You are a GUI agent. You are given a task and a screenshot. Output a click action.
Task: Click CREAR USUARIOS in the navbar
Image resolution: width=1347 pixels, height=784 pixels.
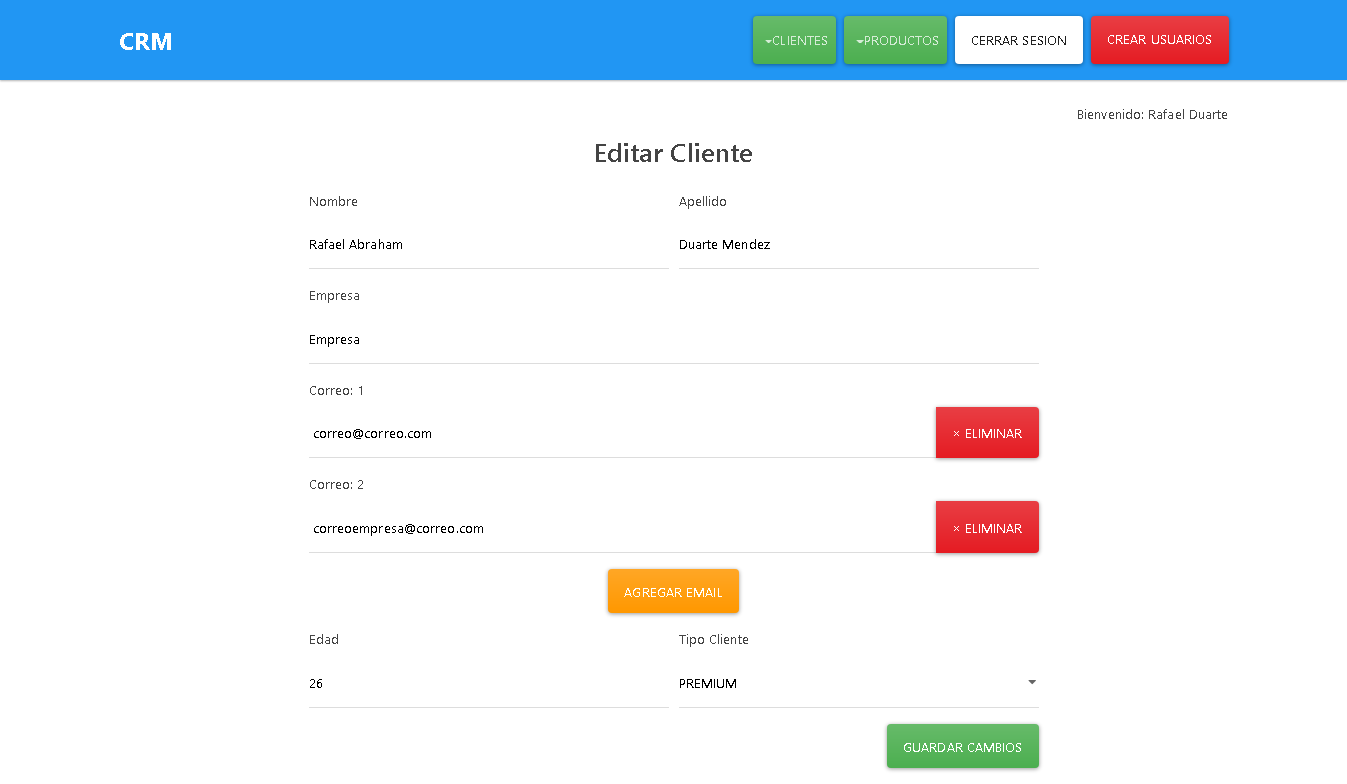[x=1160, y=40]
